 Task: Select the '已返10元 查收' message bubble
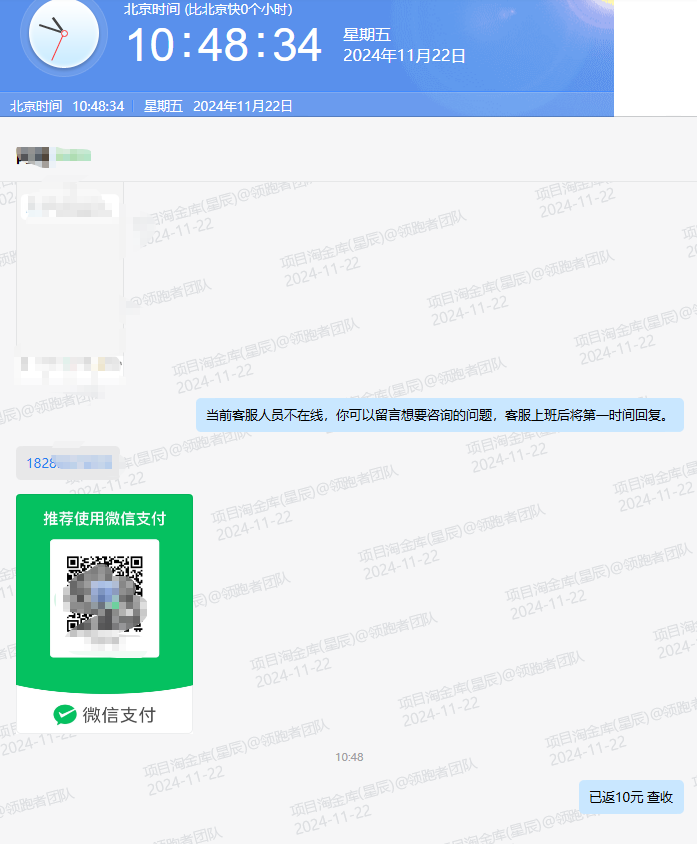tap(631, 797)
